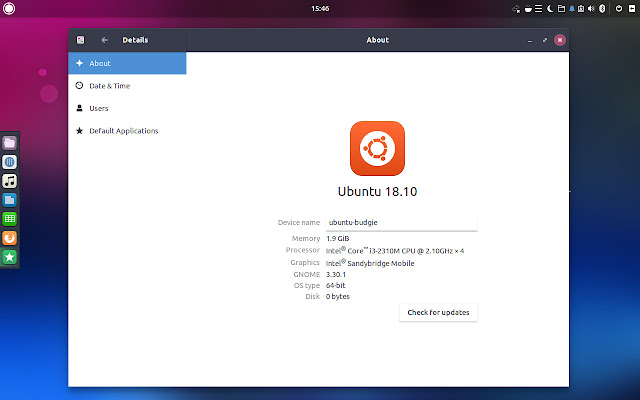Toggle night light with the crescent moon icon
This screenshot has width=640, height=400.
pyautogui.click(x=550, y=9)
